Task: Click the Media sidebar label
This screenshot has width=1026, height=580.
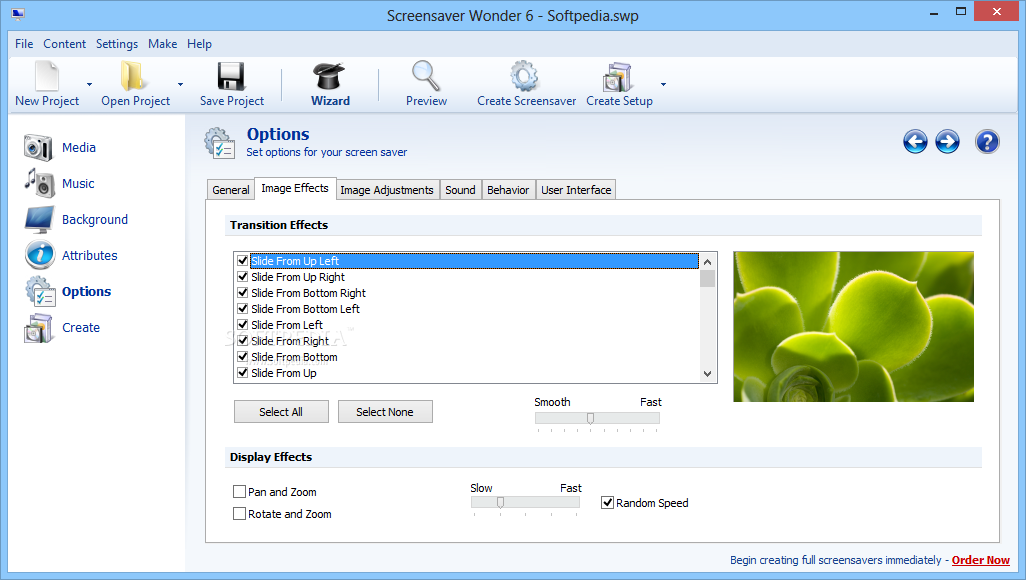Action: (x=79, y=147)
